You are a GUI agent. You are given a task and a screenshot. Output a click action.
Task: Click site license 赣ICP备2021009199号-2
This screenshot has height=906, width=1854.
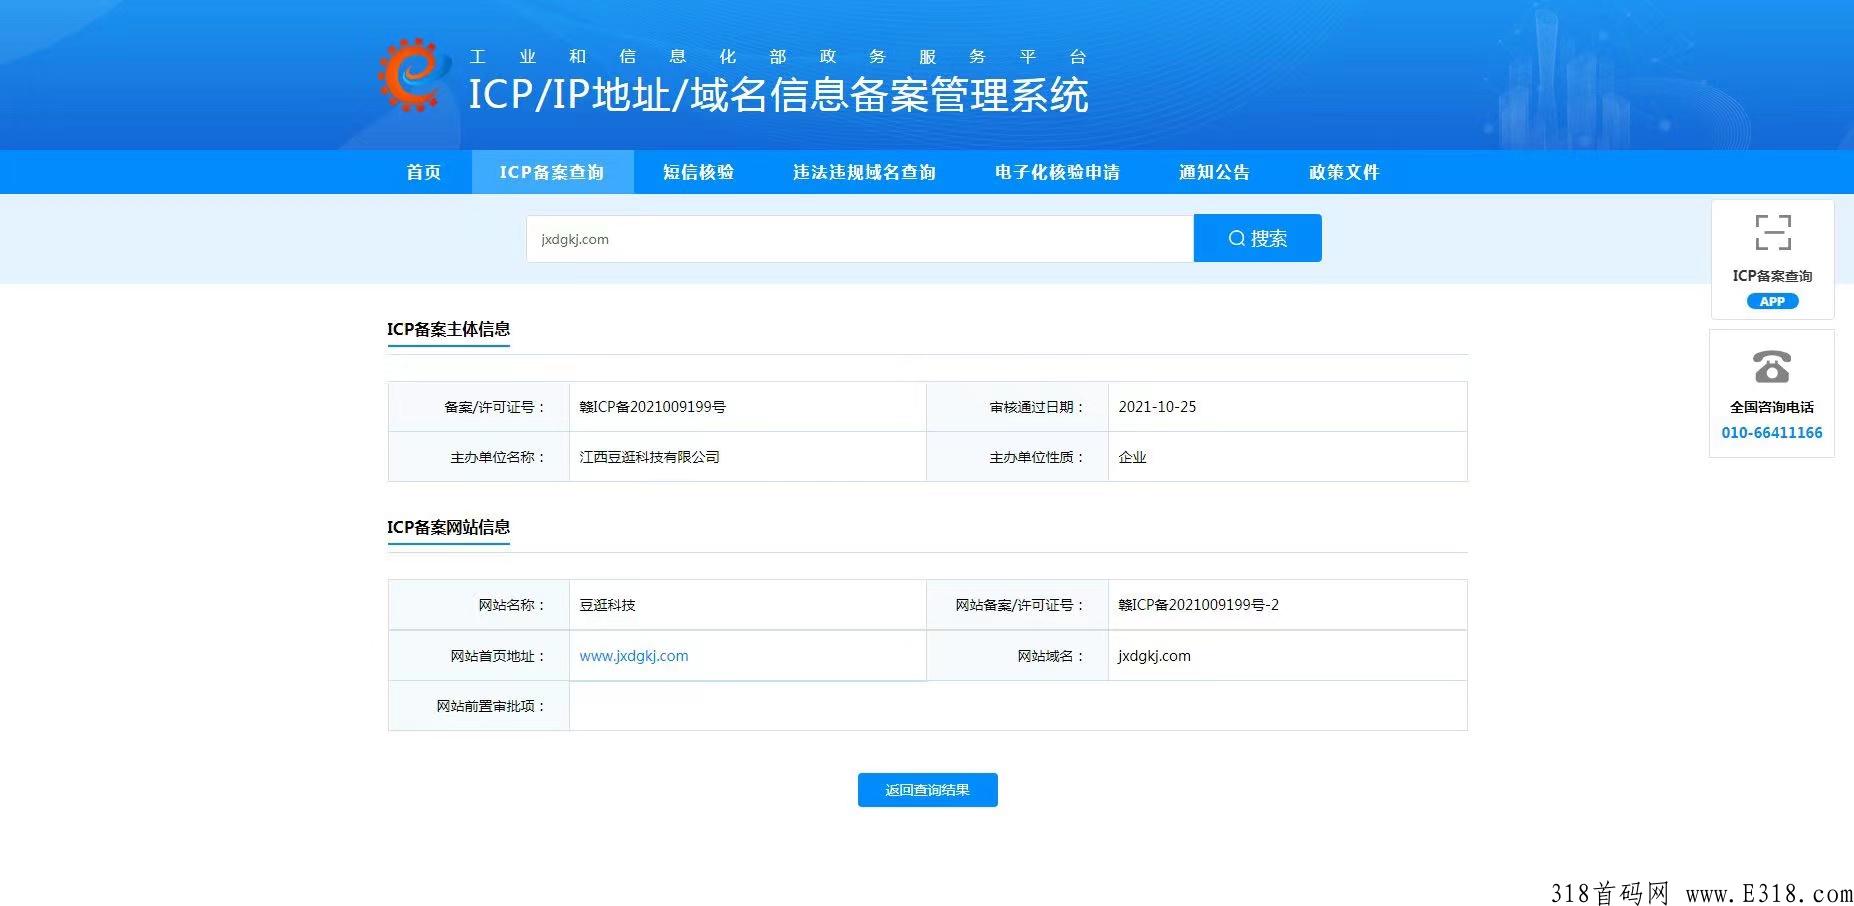[x=1198, y=605]
